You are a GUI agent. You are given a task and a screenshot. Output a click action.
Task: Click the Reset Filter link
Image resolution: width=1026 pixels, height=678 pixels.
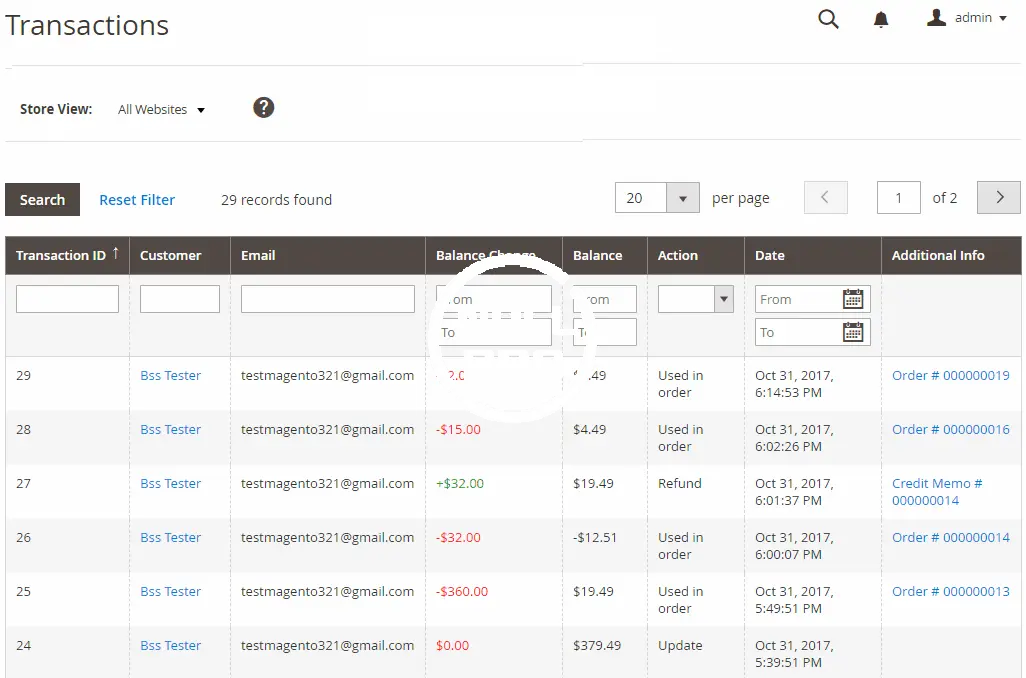[137, 200]
